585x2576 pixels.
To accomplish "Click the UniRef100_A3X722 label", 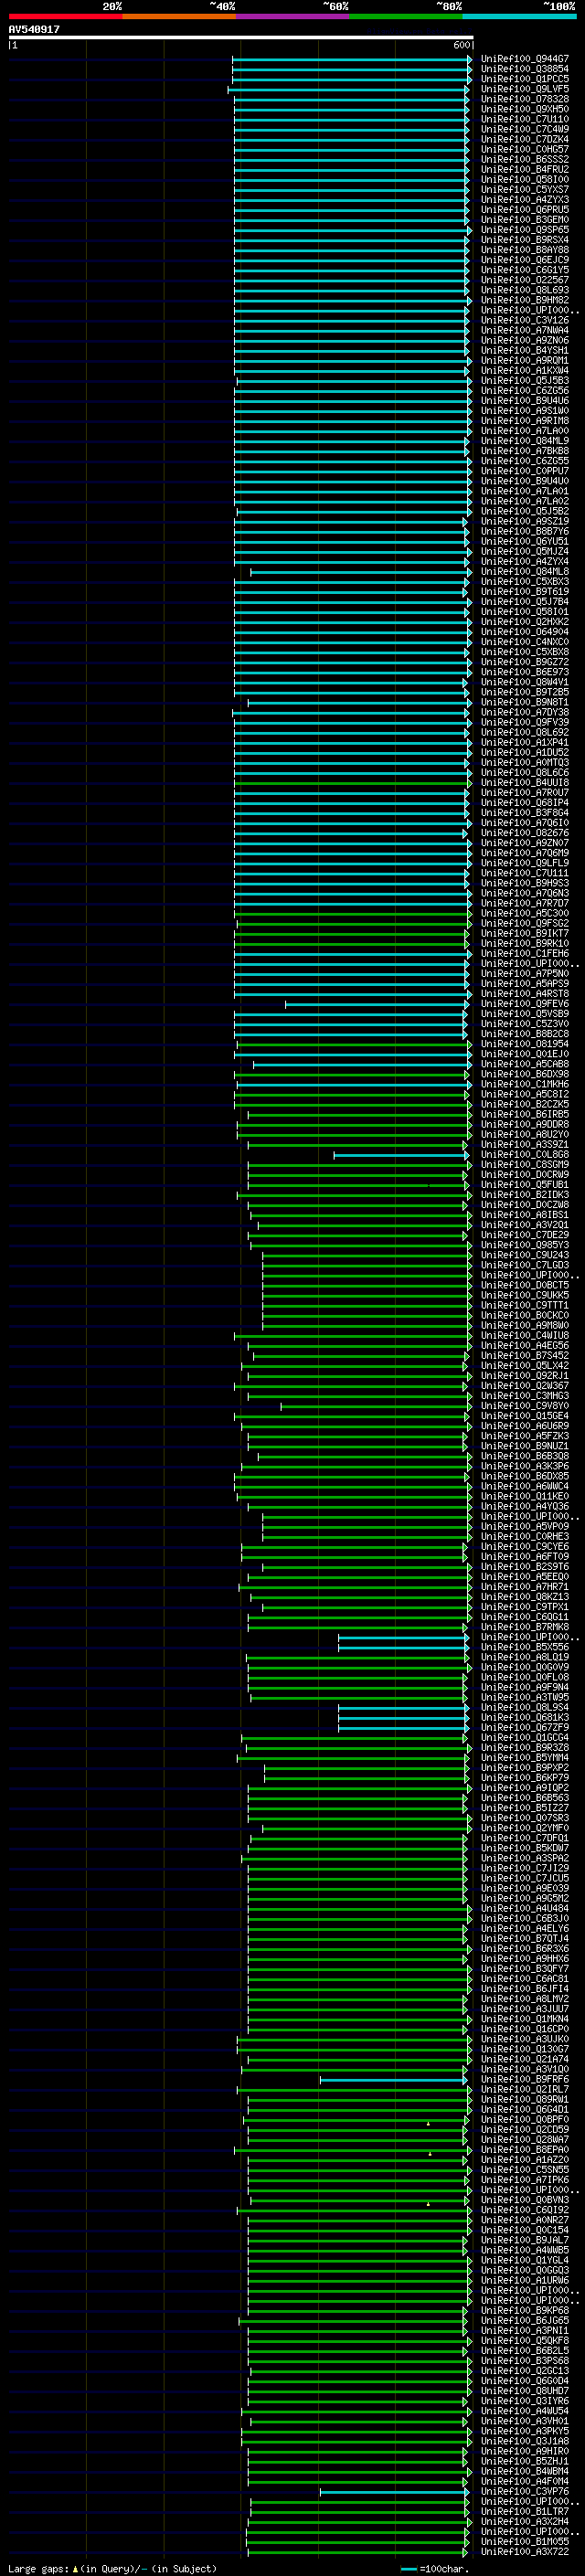I will tap(525, 2552).
